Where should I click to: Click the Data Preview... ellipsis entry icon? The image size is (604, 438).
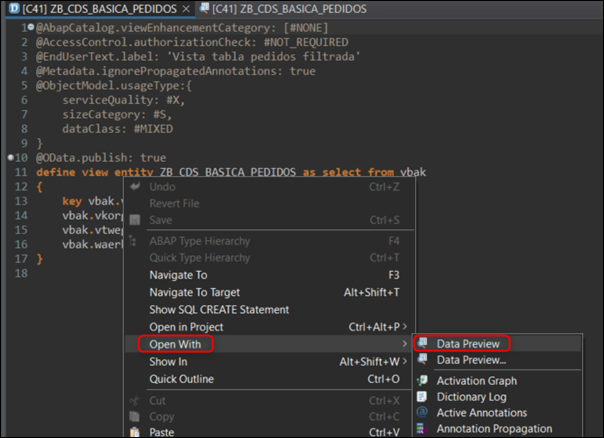423,359
